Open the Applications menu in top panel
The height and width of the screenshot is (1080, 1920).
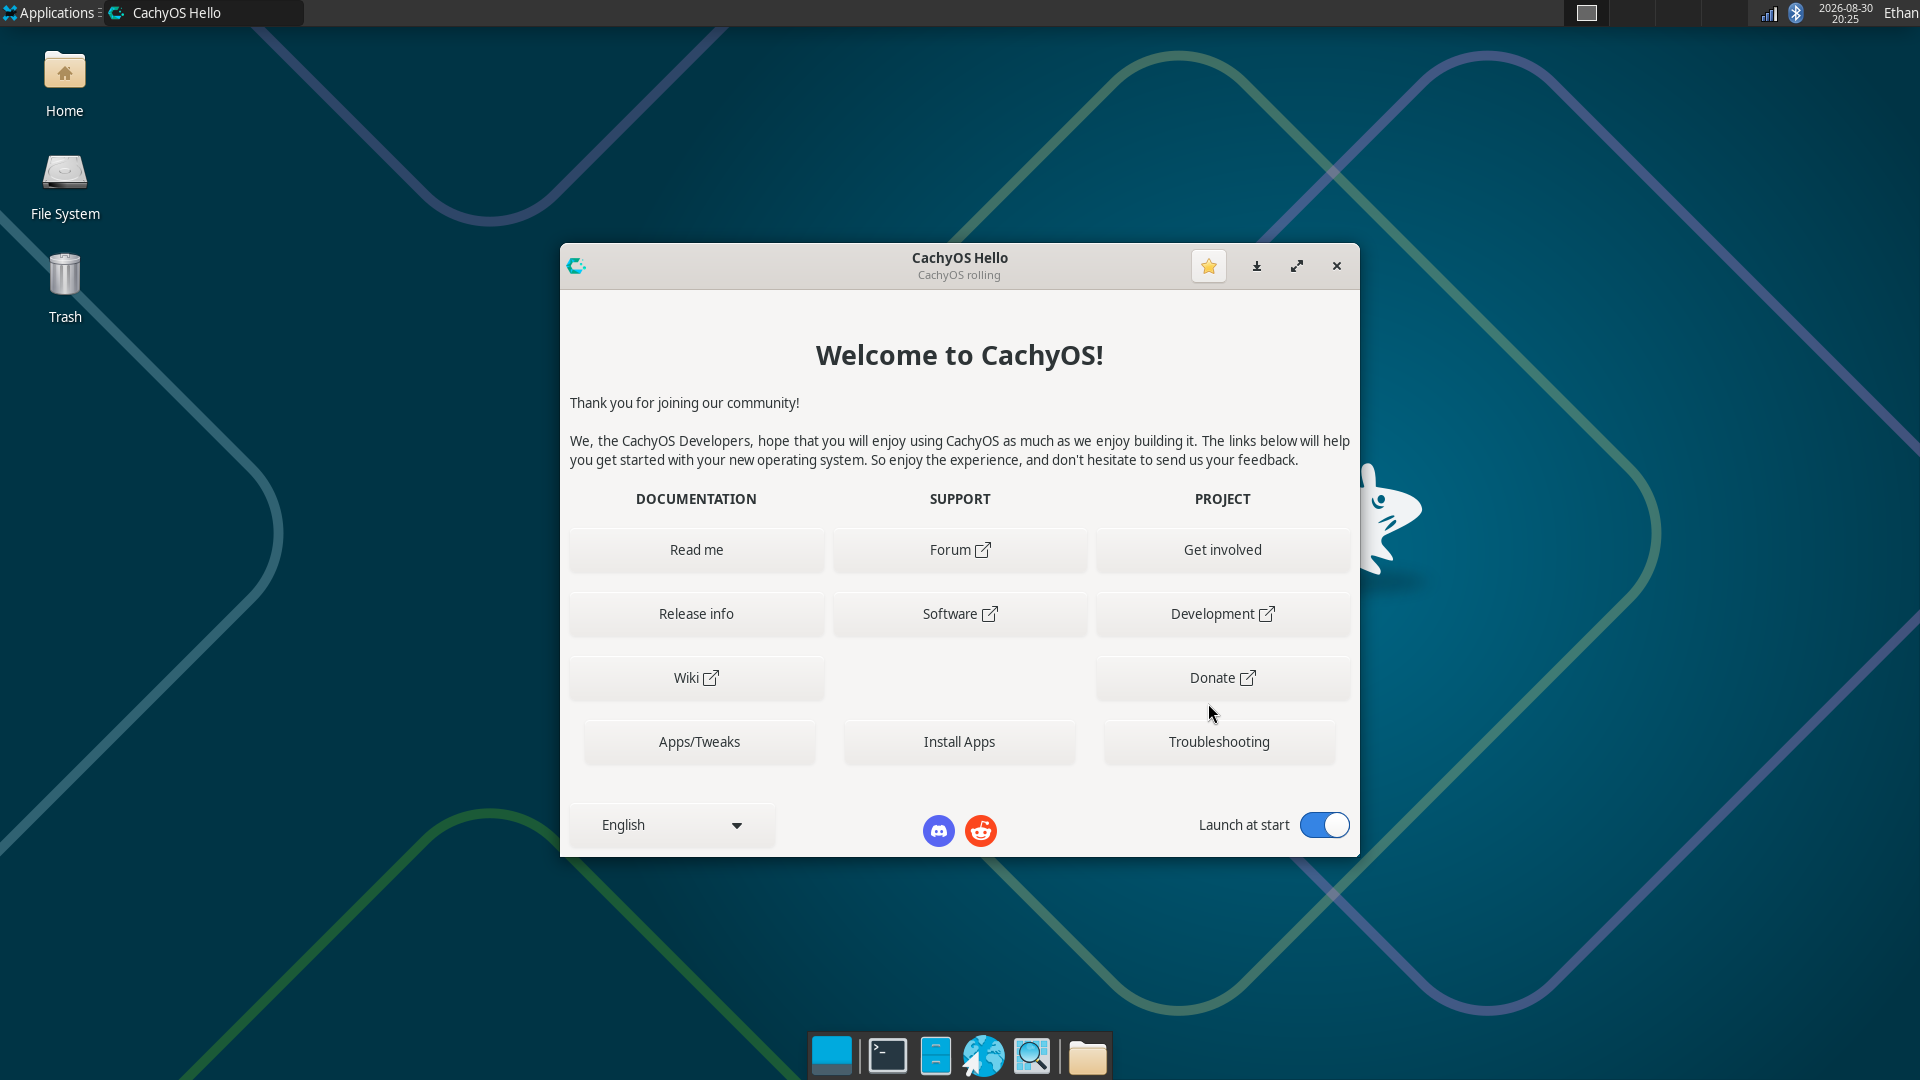[x=50, y=13]
